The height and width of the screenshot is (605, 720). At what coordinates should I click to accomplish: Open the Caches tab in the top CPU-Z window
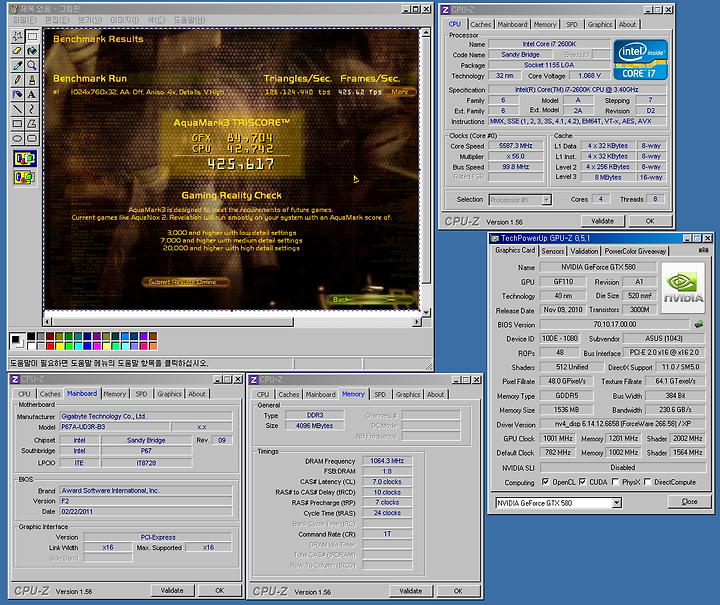481,24
